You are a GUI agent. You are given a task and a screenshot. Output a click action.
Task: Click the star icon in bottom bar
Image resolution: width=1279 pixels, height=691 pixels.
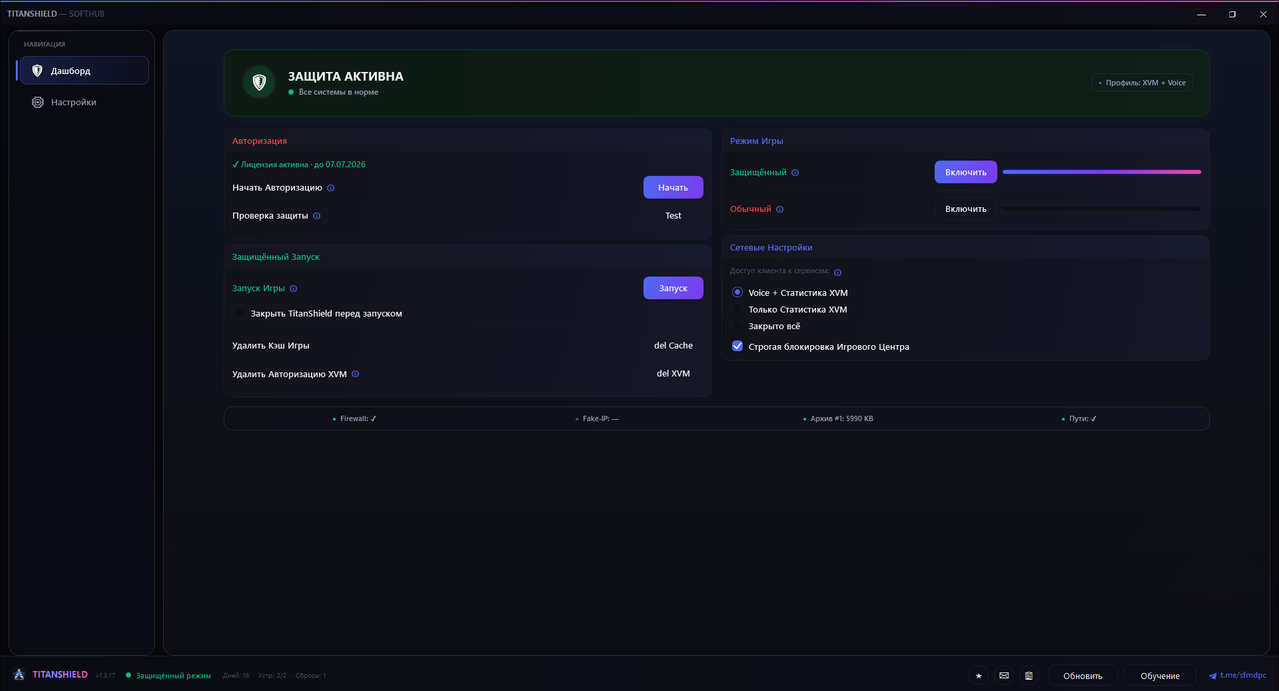point(978,676)
